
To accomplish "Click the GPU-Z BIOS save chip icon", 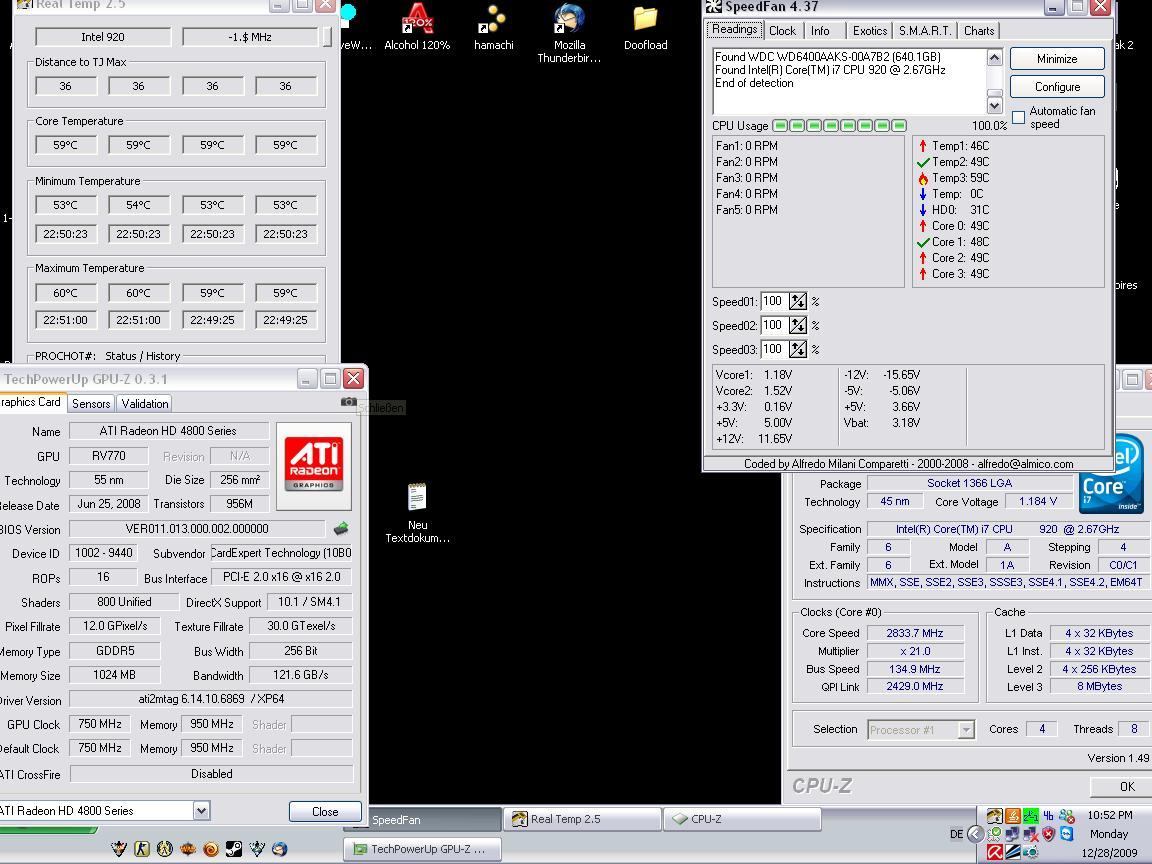I will point(341,528).
